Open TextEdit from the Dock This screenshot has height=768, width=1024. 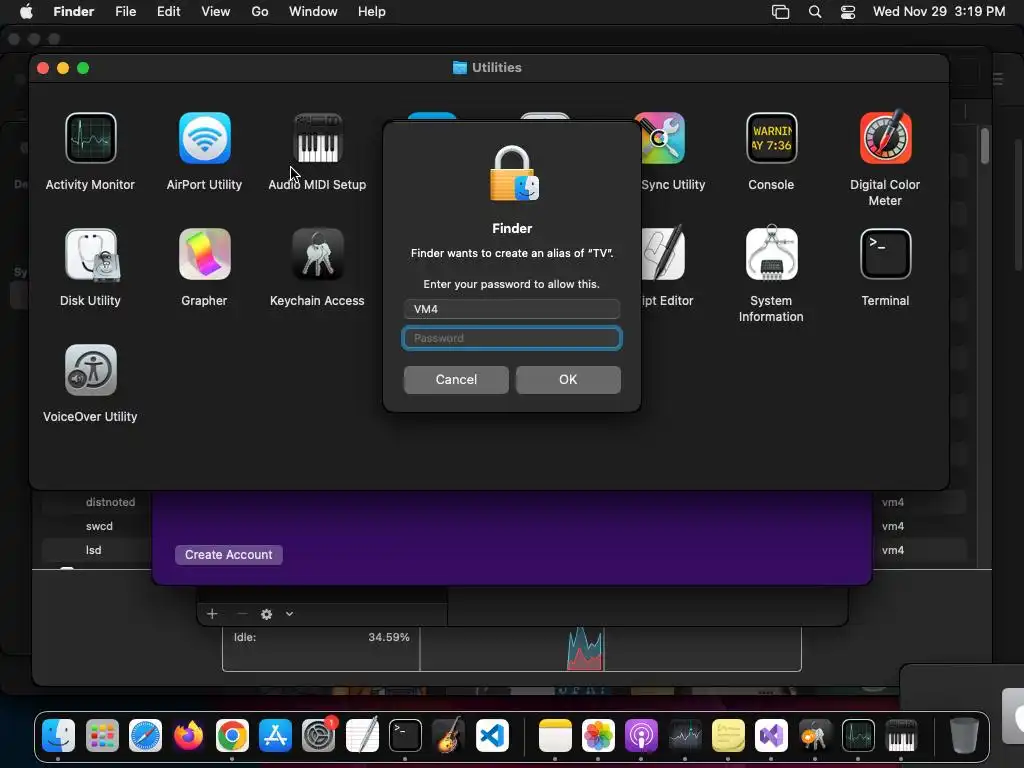click(x=362, y=737)
